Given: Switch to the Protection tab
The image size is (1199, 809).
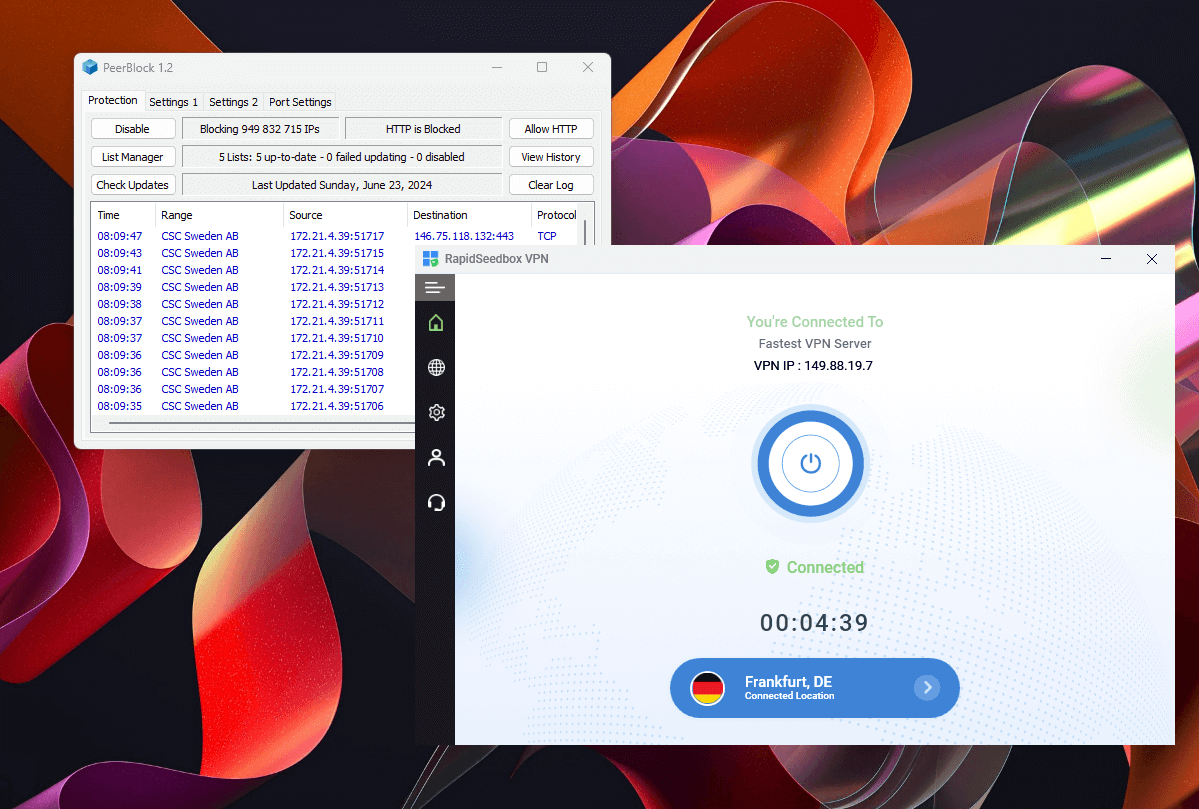Looking at the screenshot, I should [112, 100].
